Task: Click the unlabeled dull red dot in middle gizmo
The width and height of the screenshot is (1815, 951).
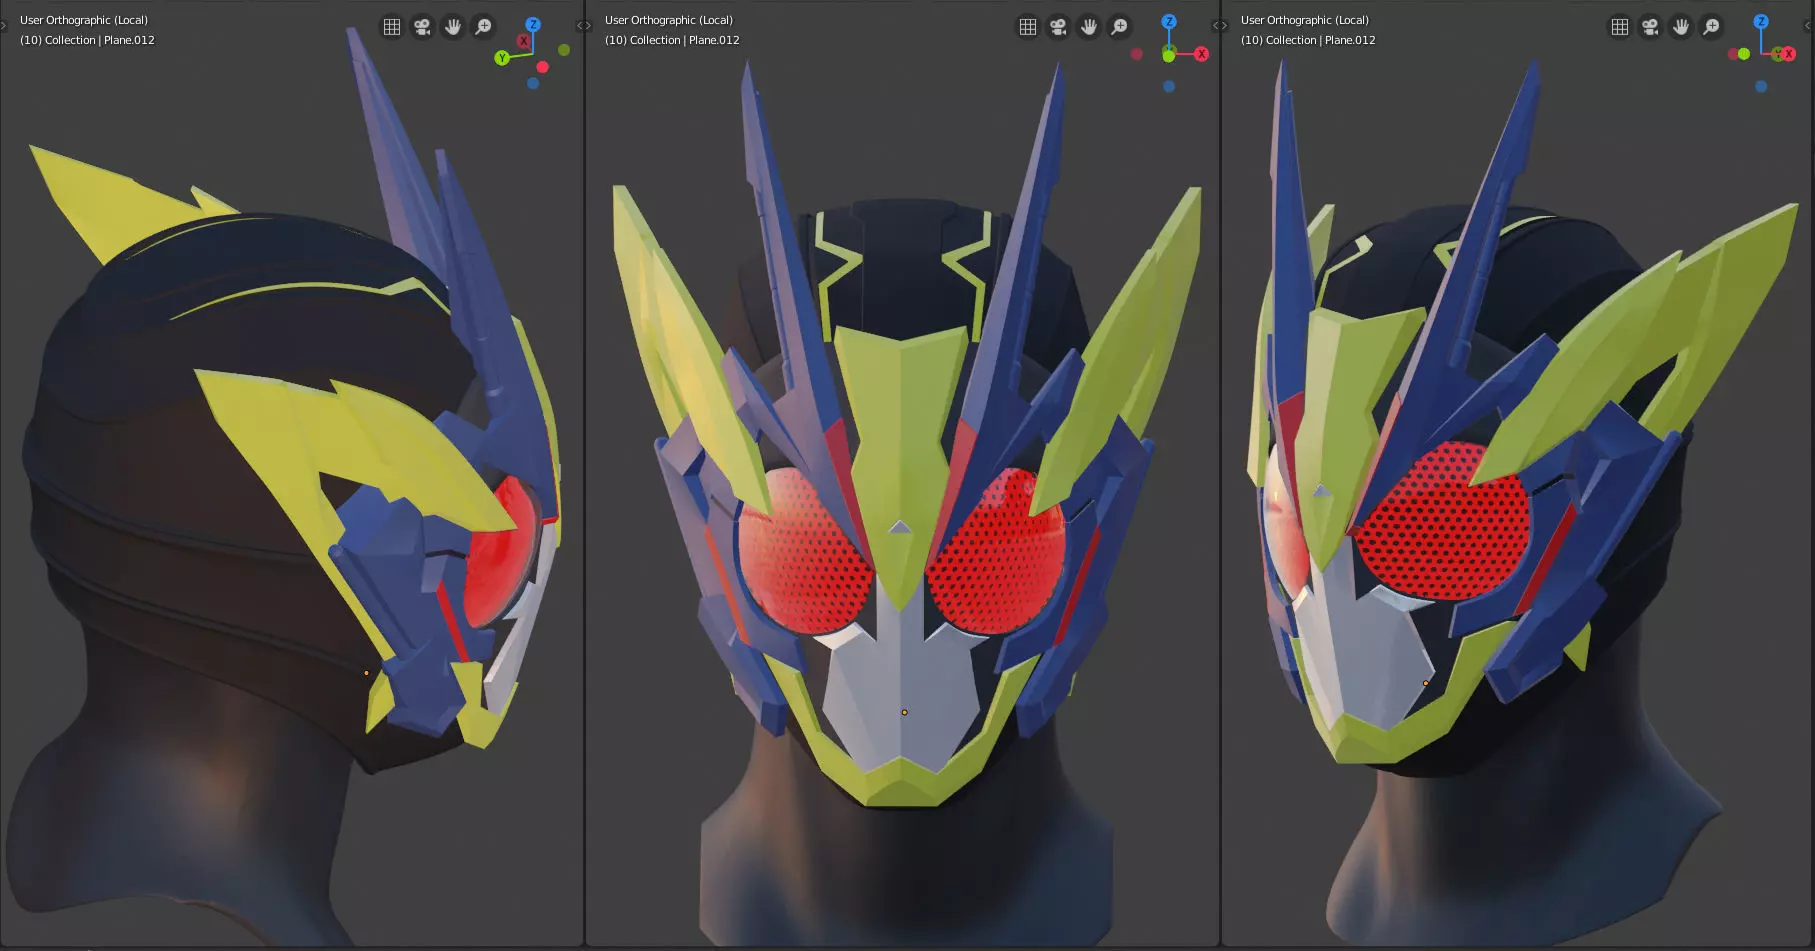Action: click(1136, 54)
